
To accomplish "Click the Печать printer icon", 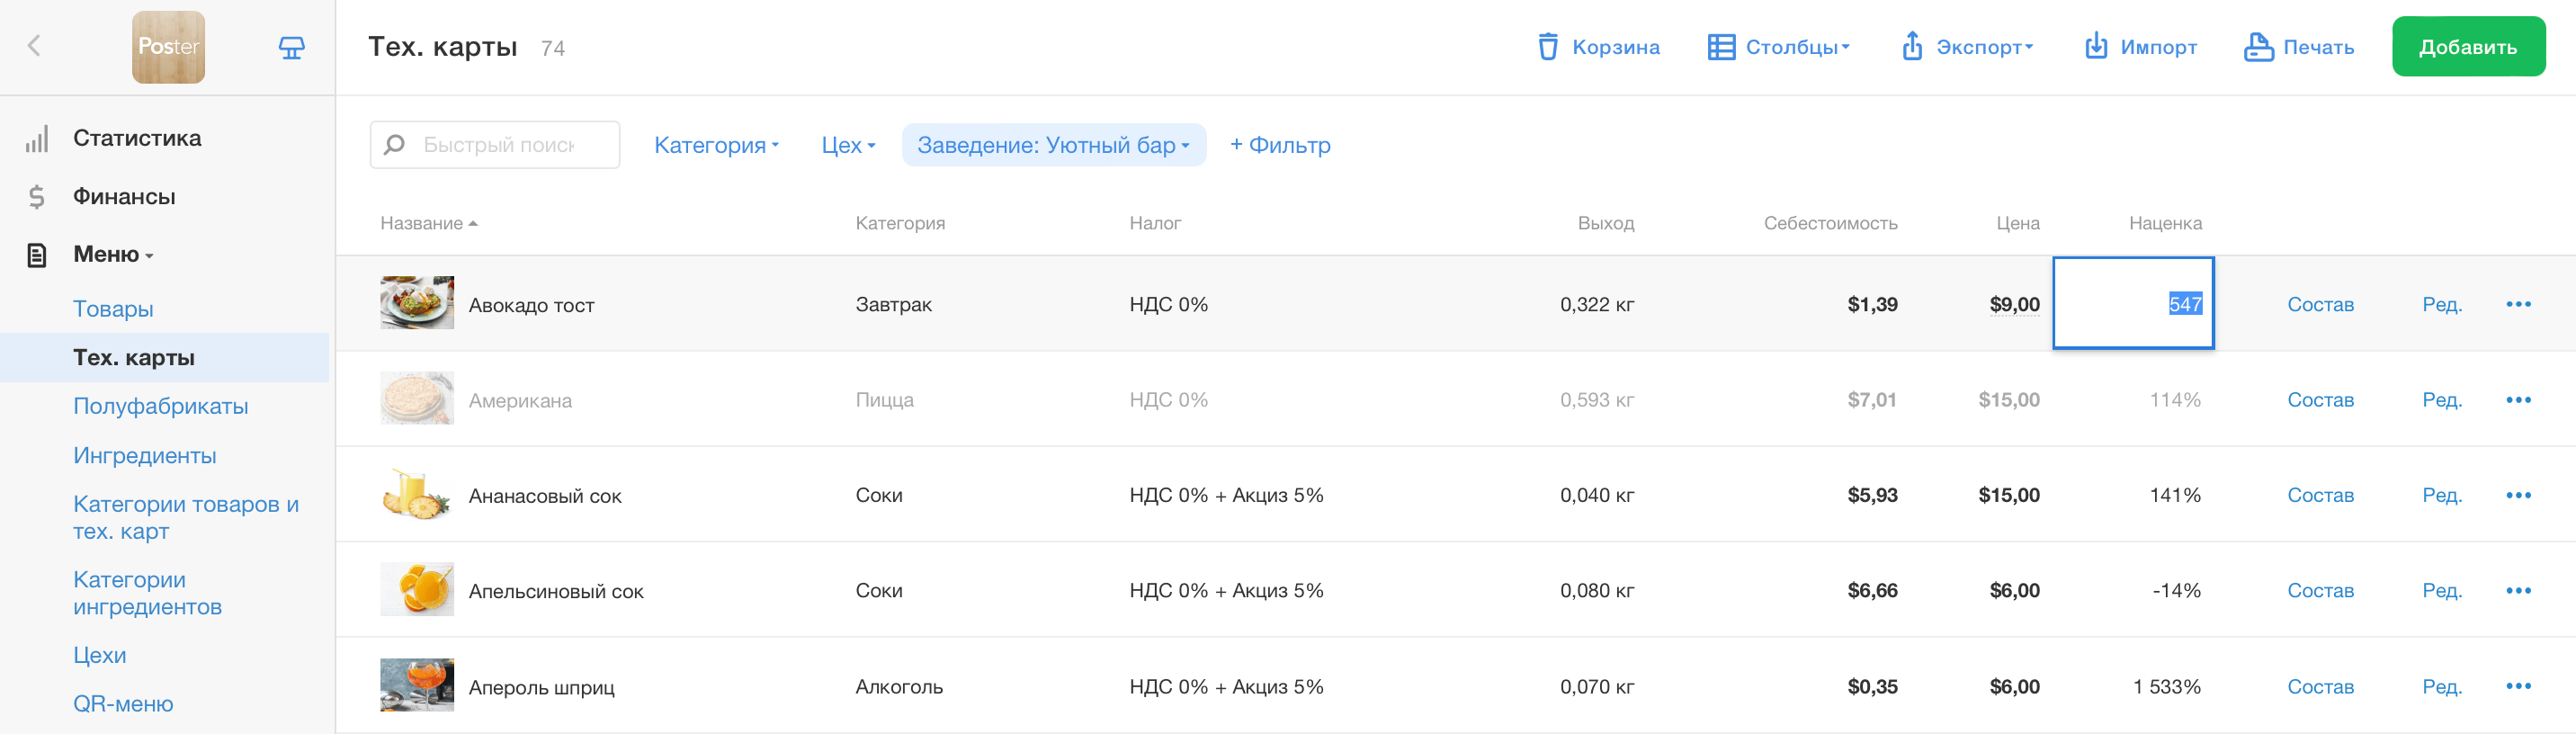I will click(2258, 47).
